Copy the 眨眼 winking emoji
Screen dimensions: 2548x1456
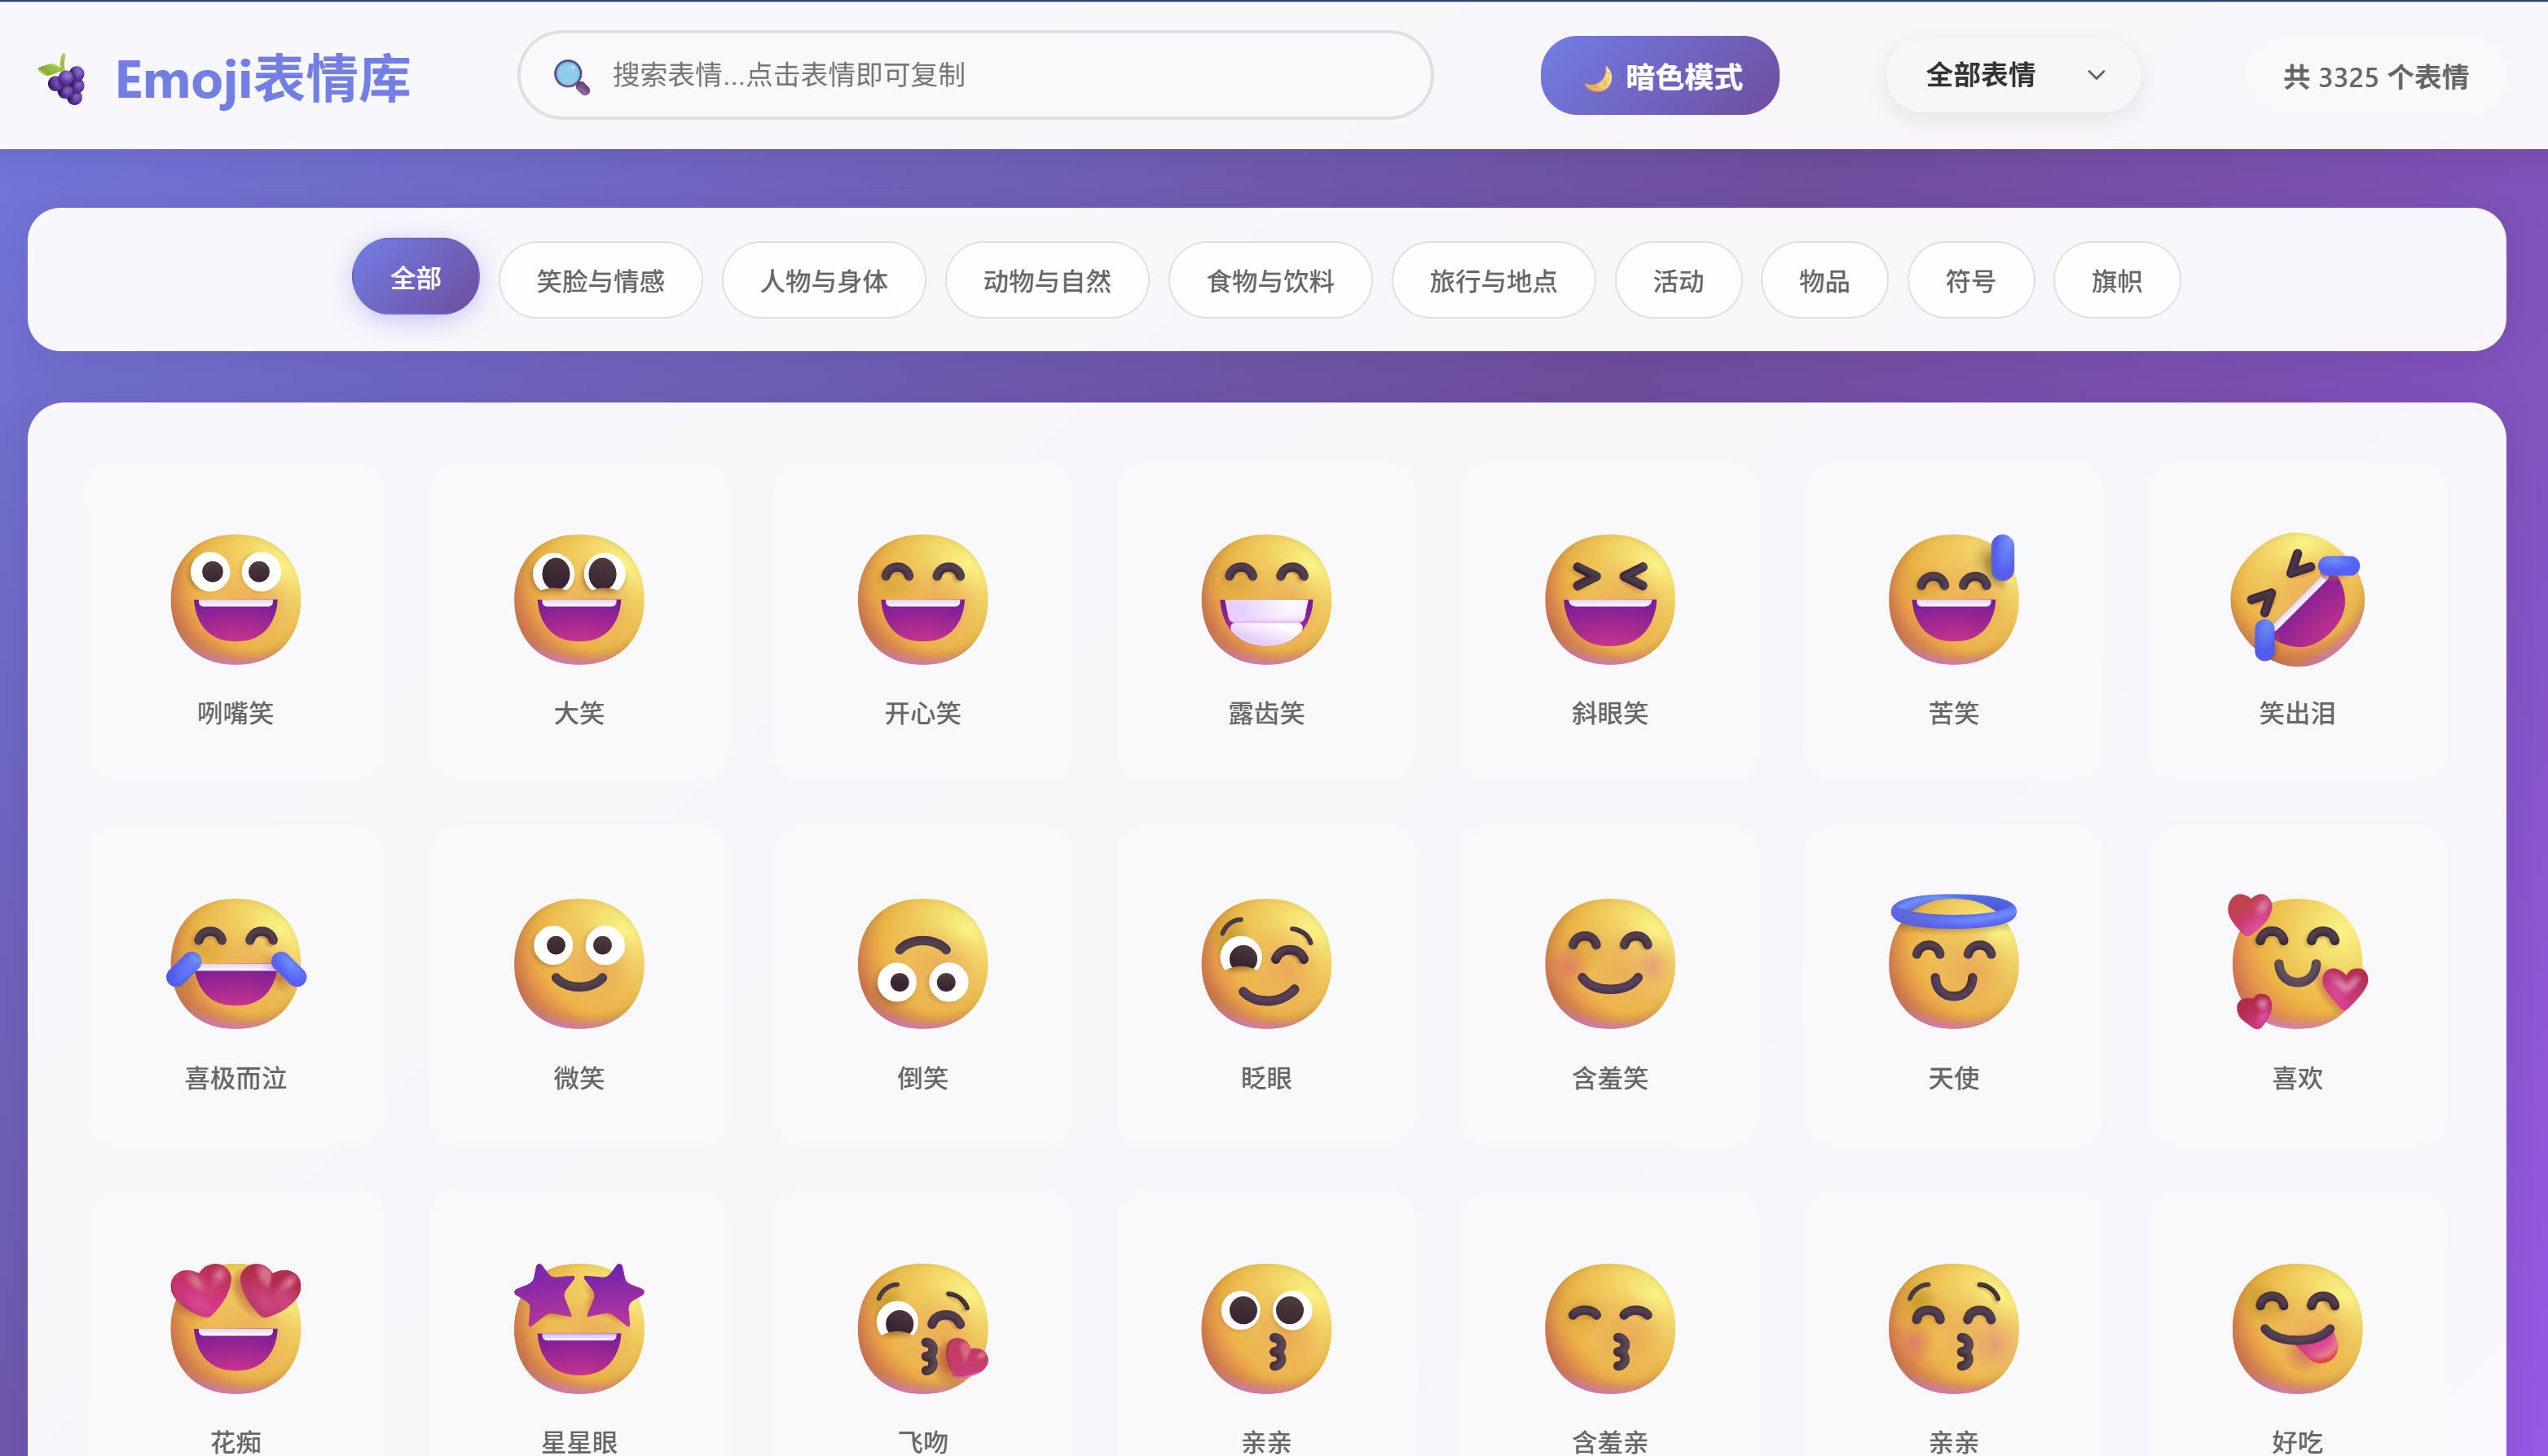coord(1266,963)
